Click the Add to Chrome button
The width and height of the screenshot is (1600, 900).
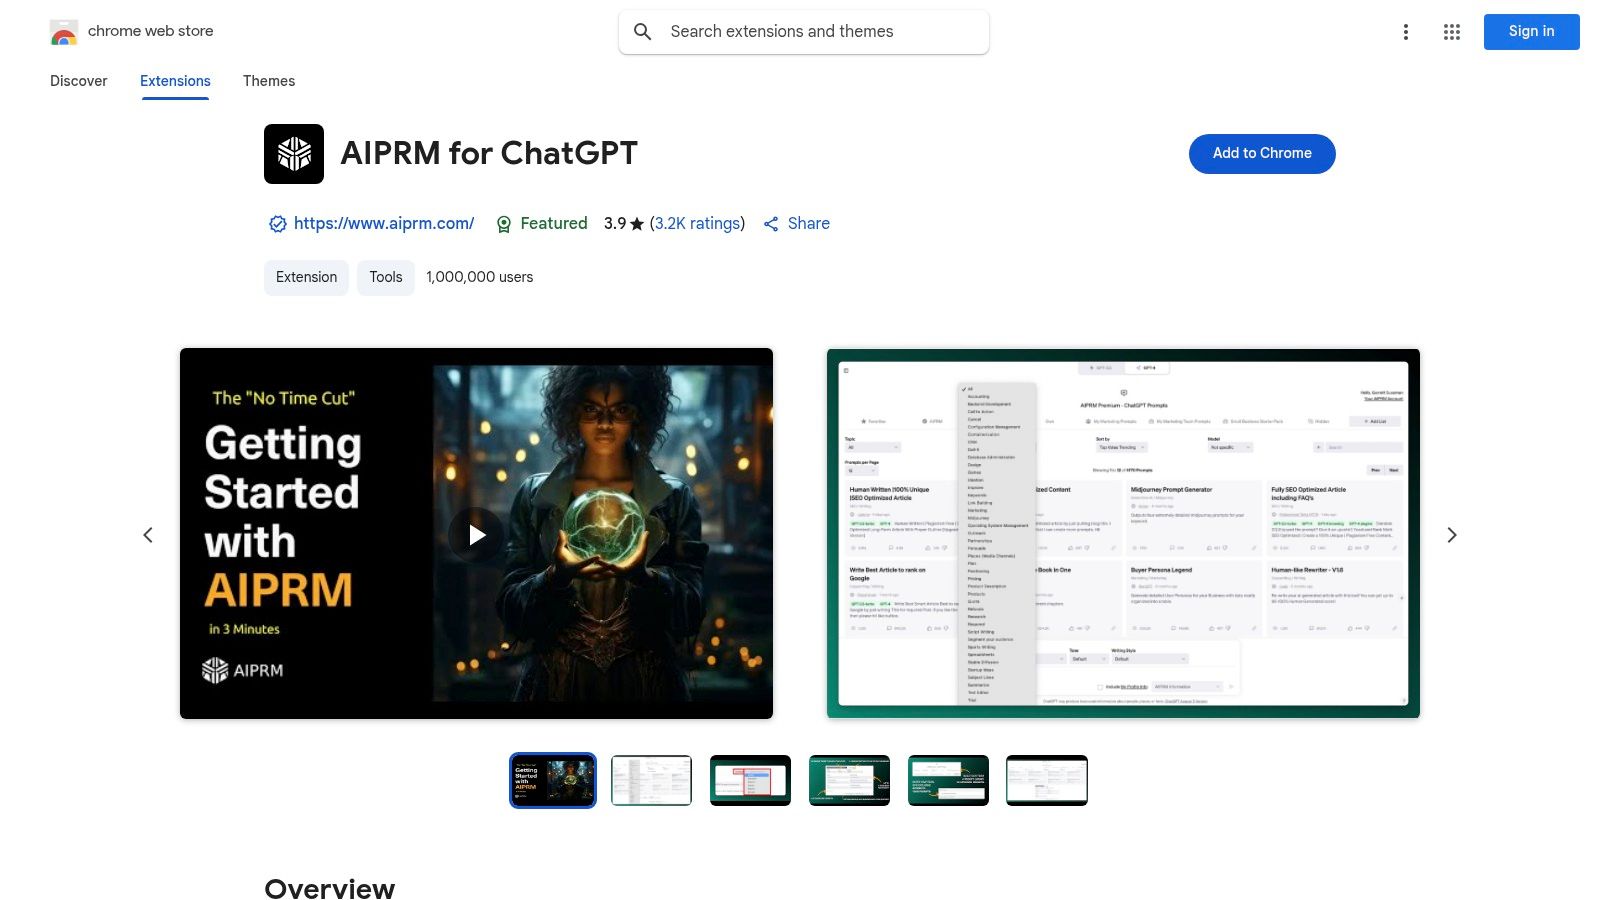tap(1261, 153)
